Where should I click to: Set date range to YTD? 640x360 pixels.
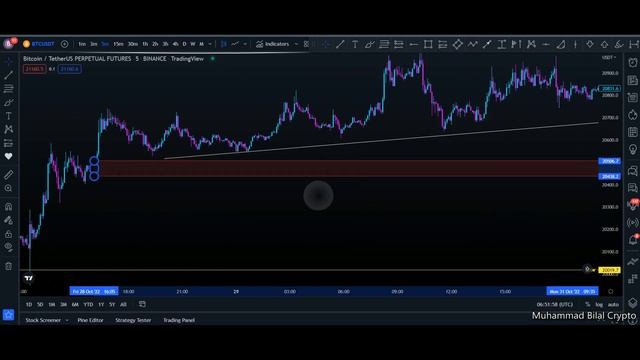(88, 304)
